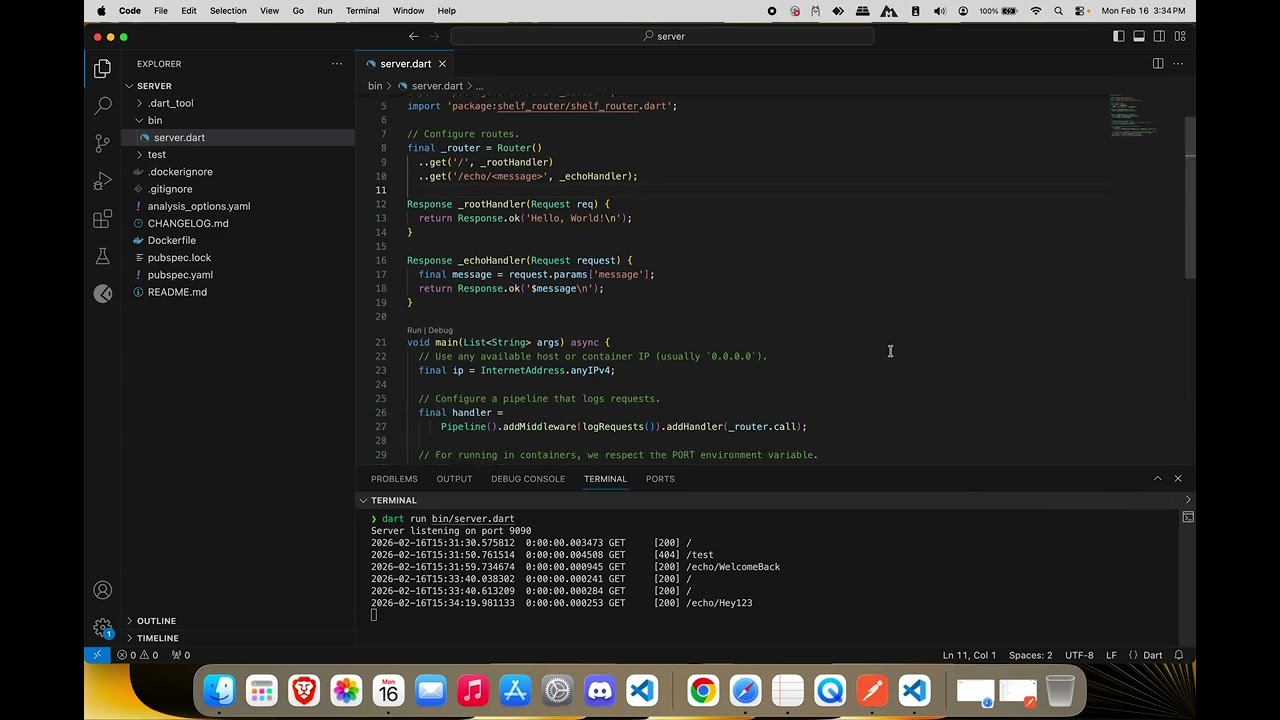1280x720 pixels.
Task: Close the server.dart editor tab
Action: tap(442, 63)
